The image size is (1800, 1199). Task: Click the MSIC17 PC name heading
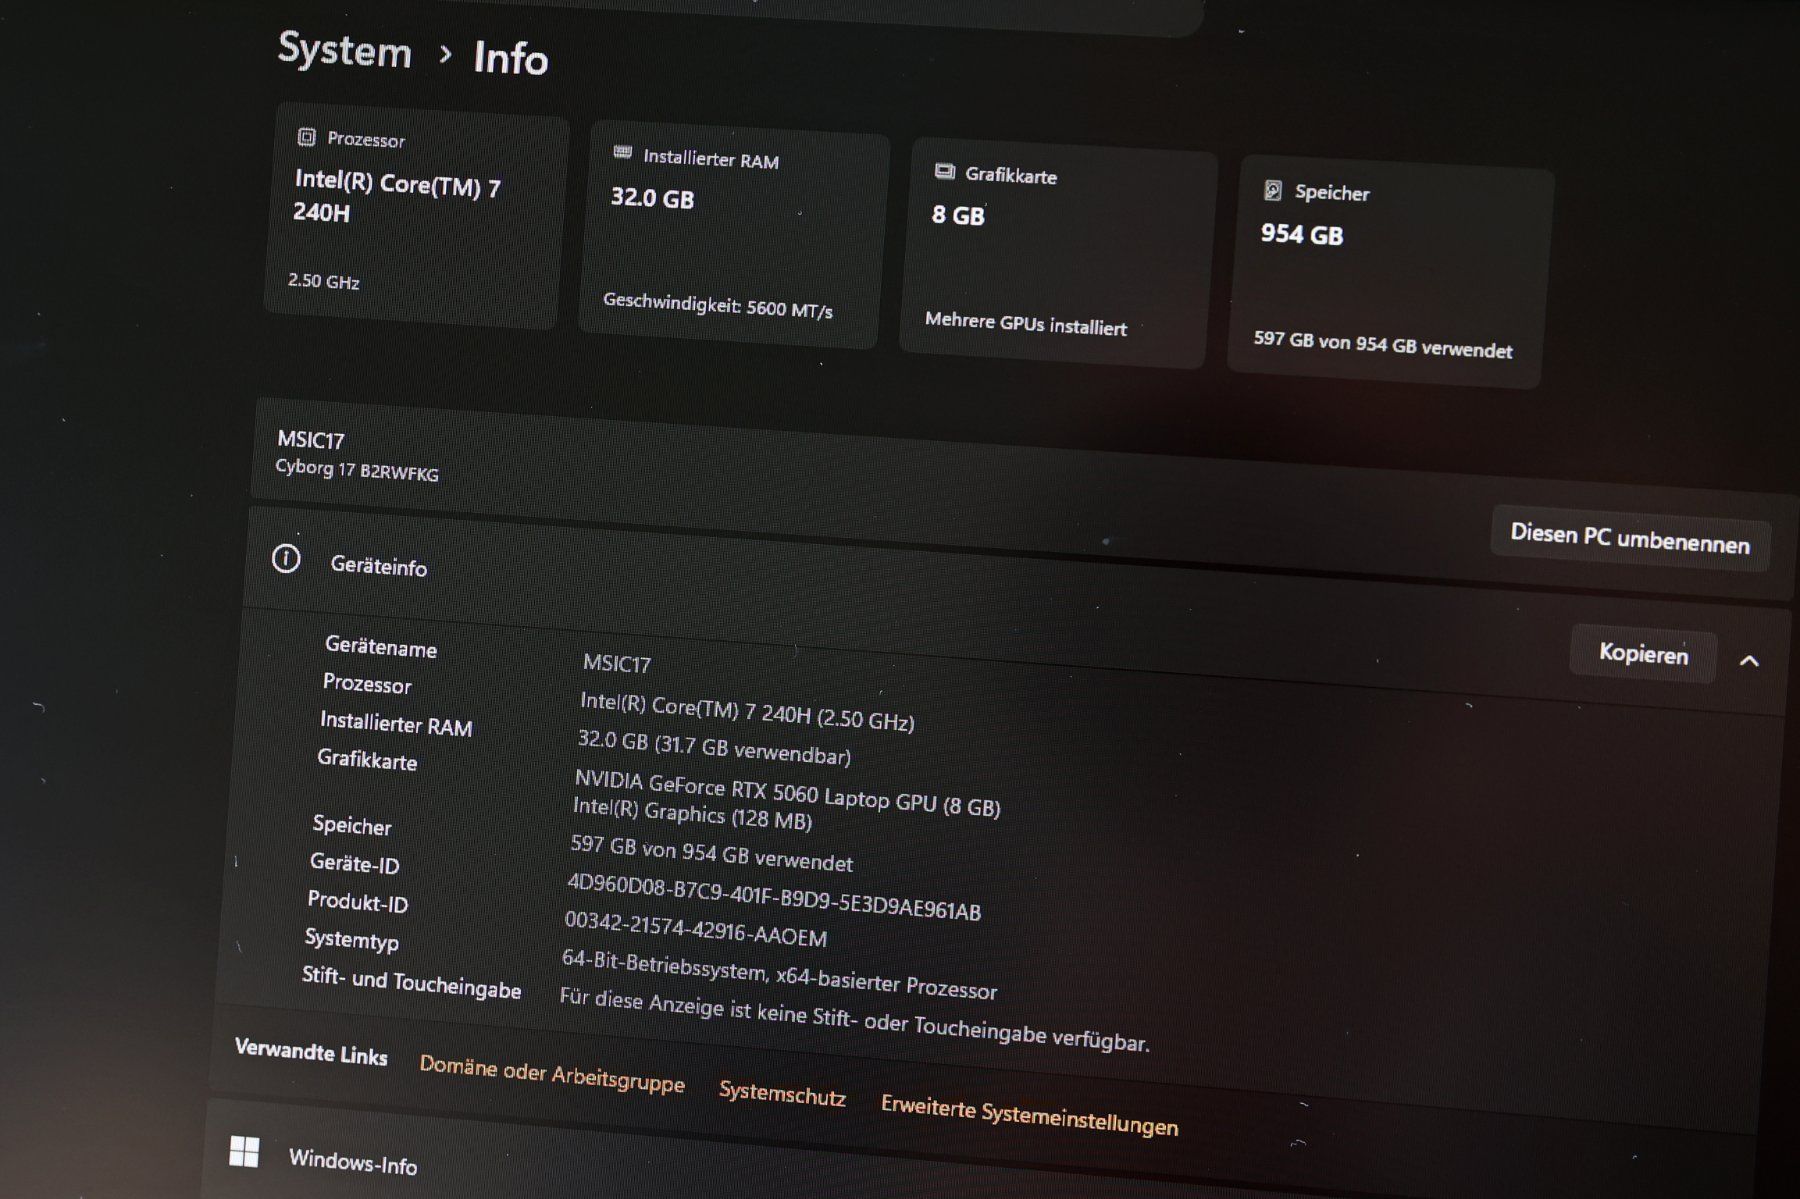(311, 439)
